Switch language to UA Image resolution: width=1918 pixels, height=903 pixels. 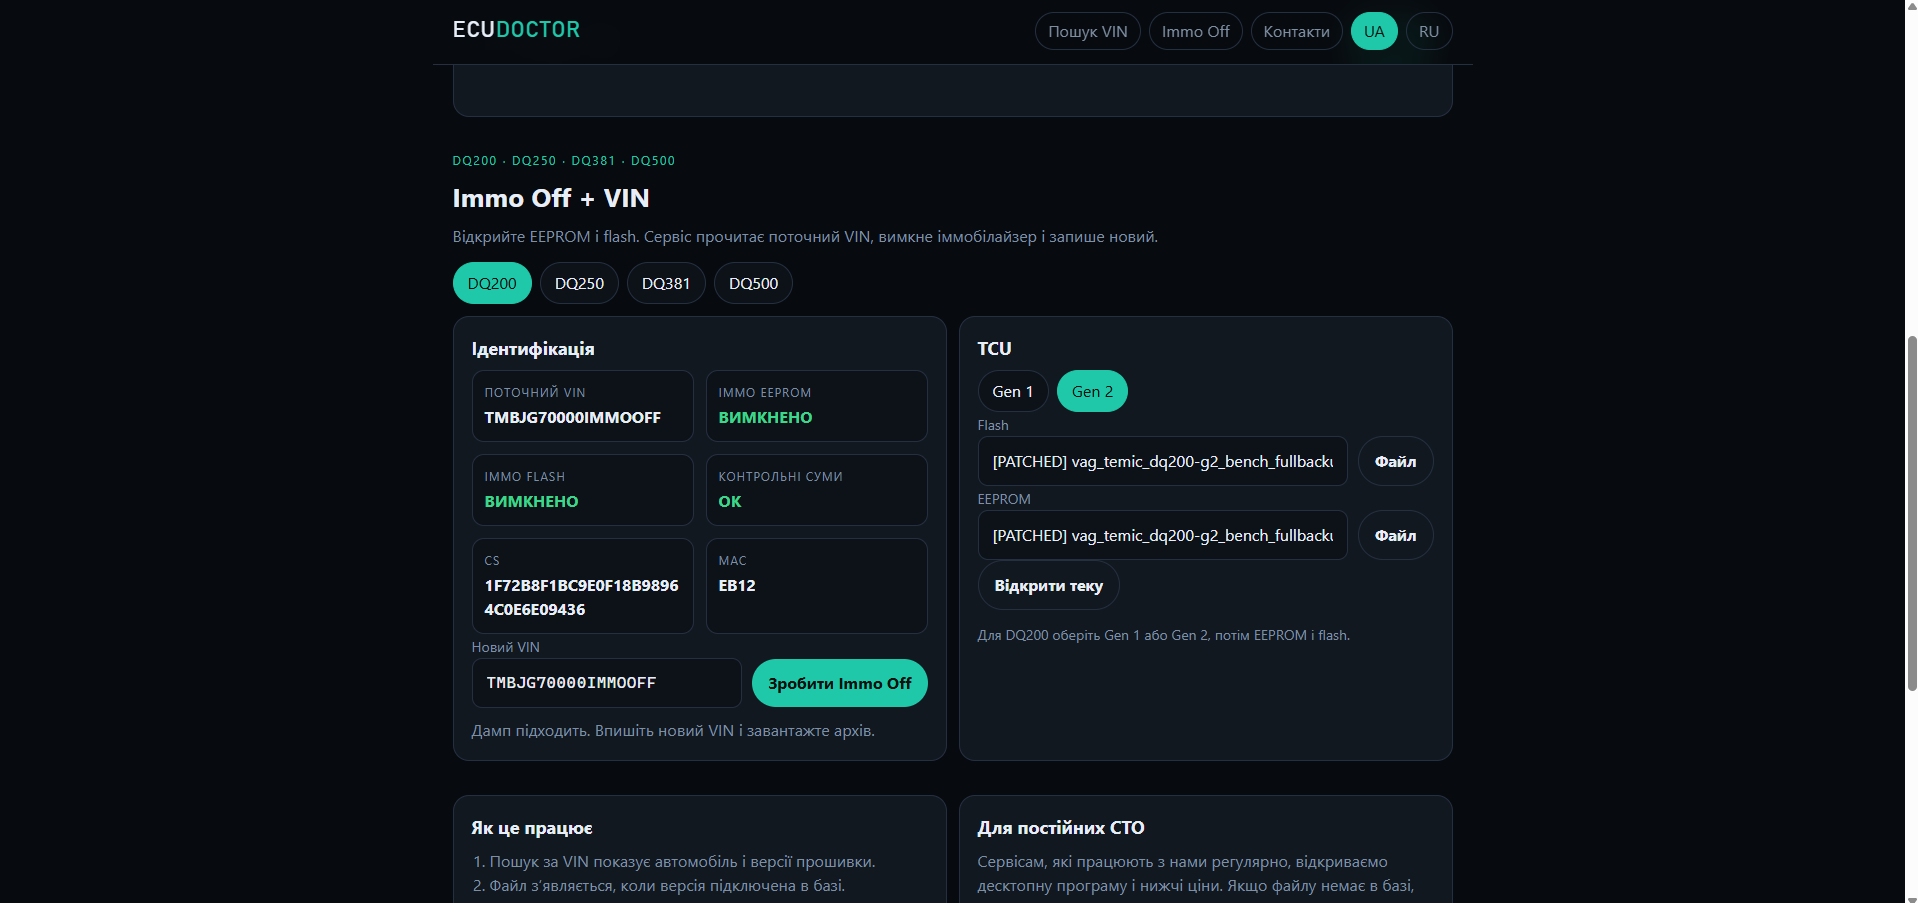pyautogui.click(x=1374, y=31)
